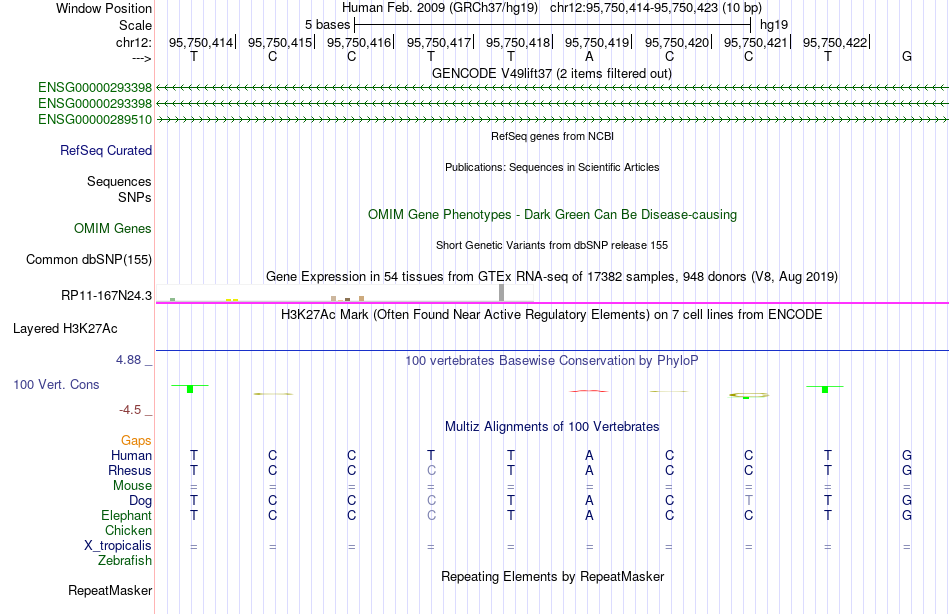Click the 95,750,419 ruler coordinate

coord(597,42)
